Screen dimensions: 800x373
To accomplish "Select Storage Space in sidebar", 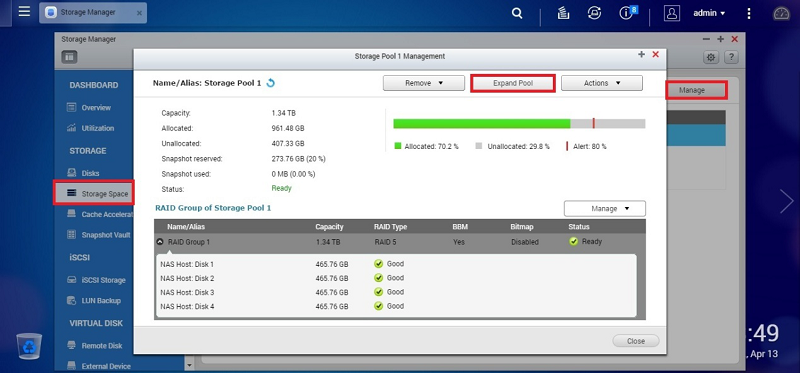I will coord(93,193).
